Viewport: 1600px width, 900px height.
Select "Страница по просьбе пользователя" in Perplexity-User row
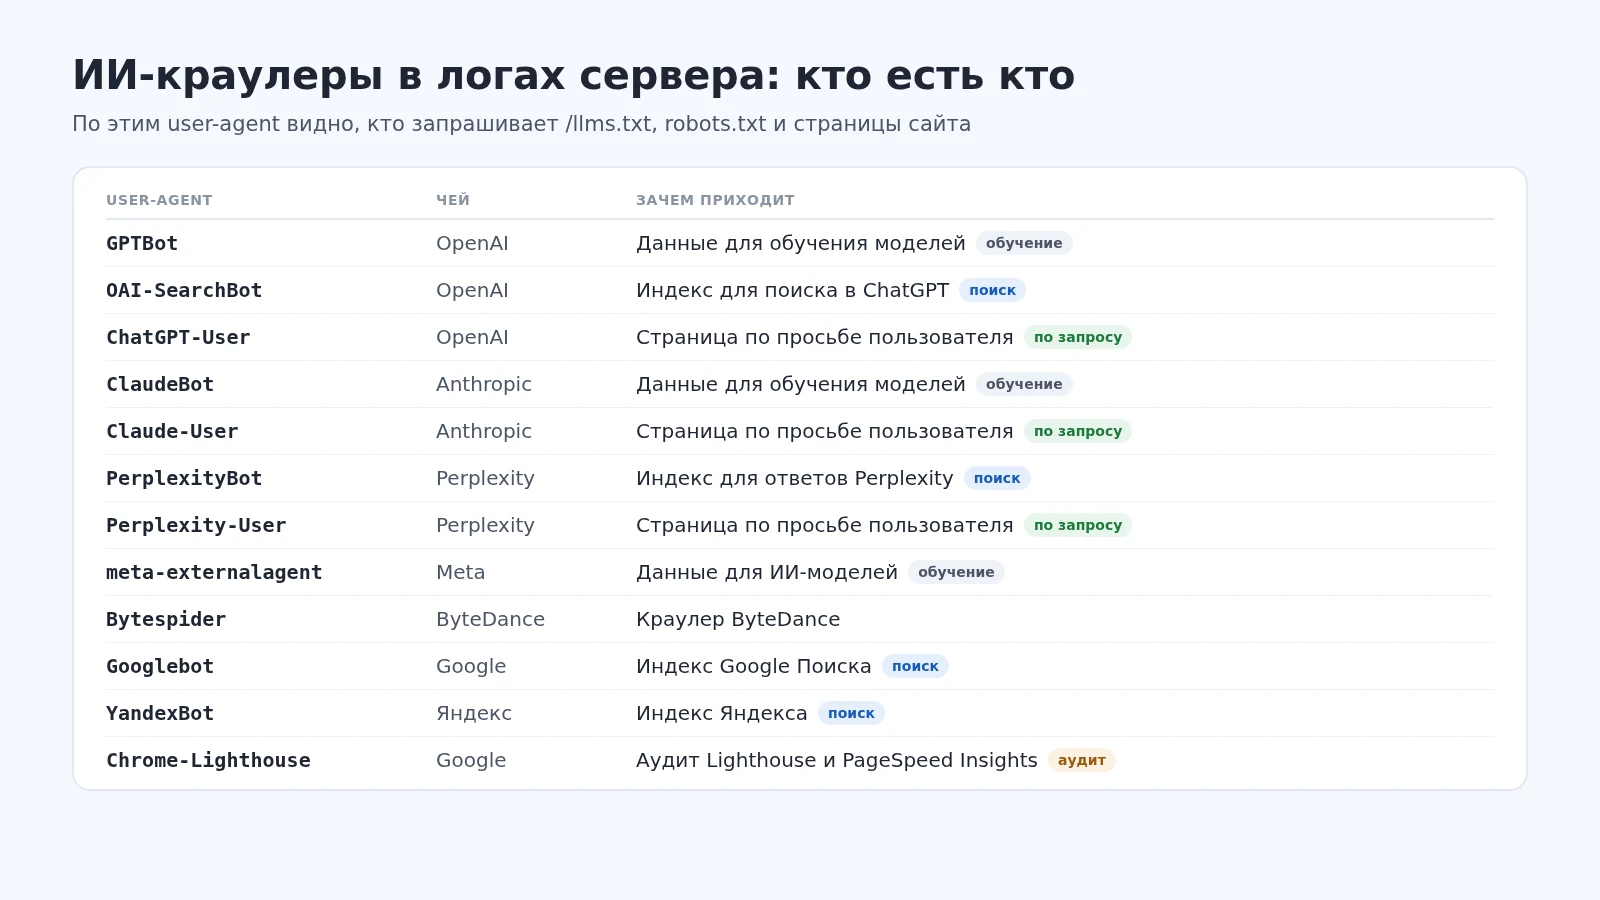pos(825,525)
